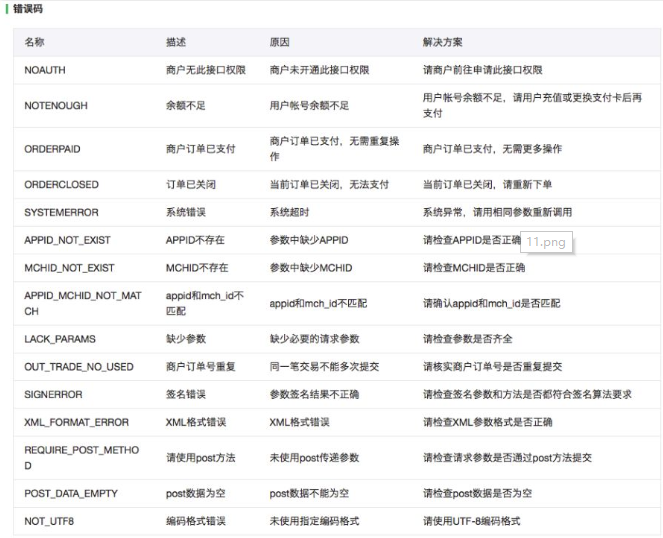Click solution 请使用UTF-8编码格式
Image resolution: width=663 pixels, height=538 pixels.
click(472, 522)
